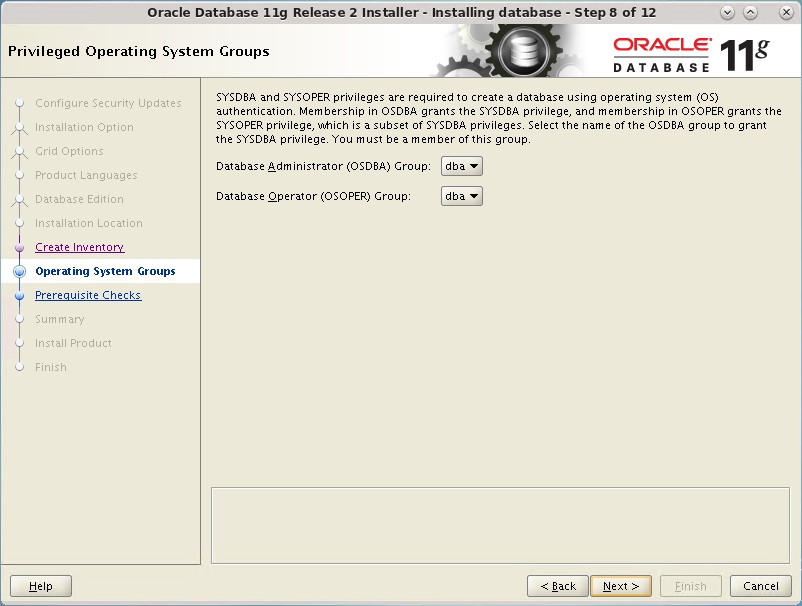
Task: Click the Finish step in sidebar
Action: point(51,367)
